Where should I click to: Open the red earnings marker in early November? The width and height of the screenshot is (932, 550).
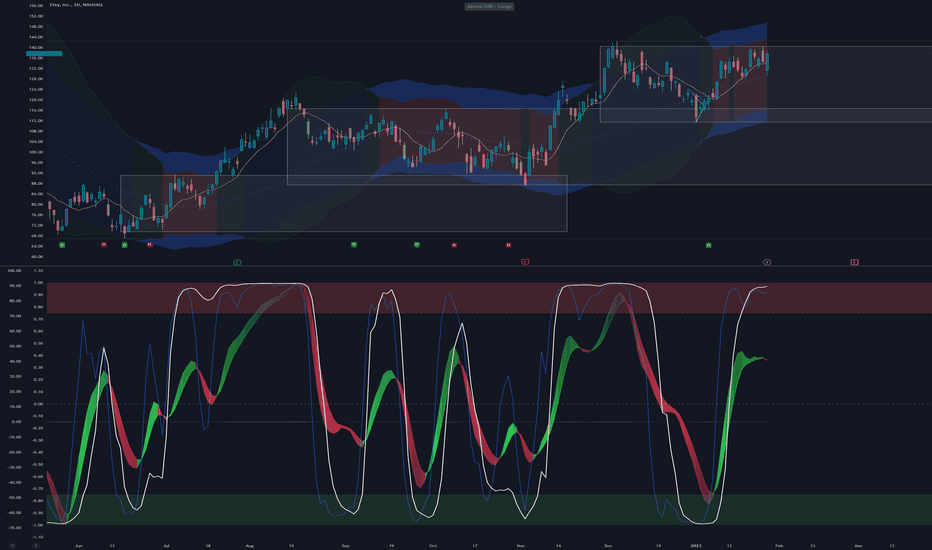525,262
